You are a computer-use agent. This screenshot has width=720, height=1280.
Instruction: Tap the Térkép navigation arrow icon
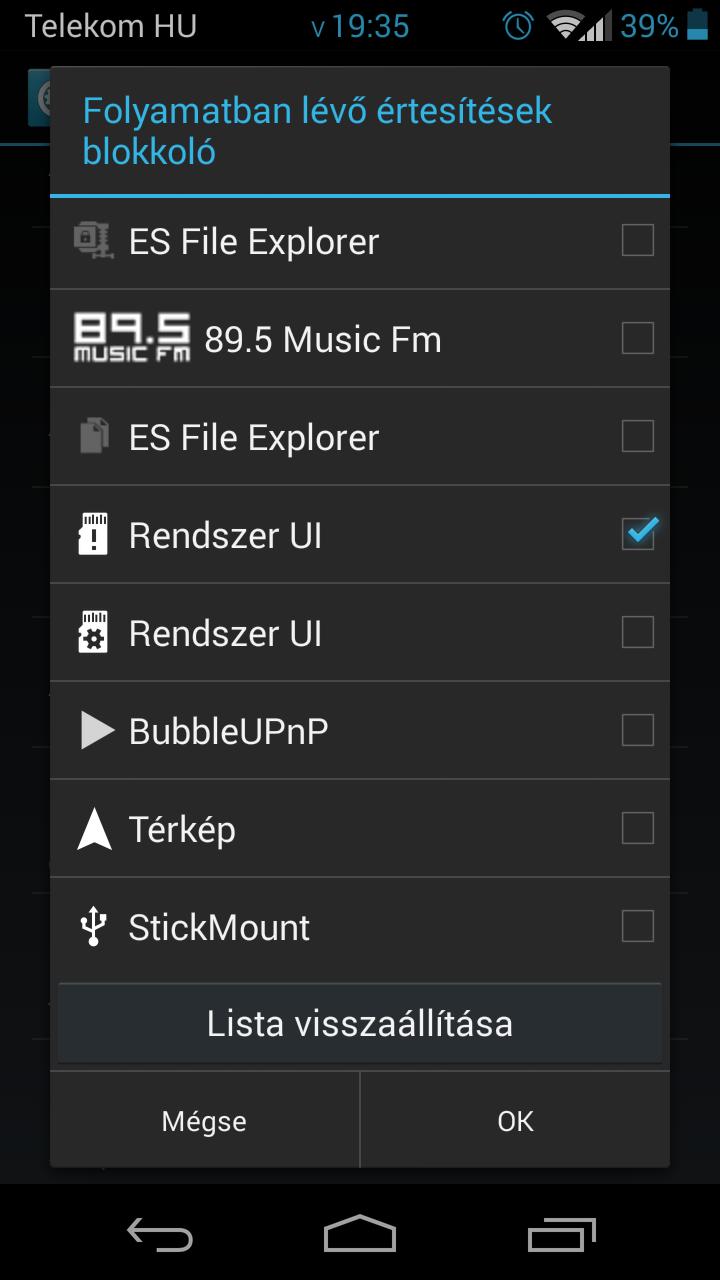pyautogui.click(x=94, y=829)
